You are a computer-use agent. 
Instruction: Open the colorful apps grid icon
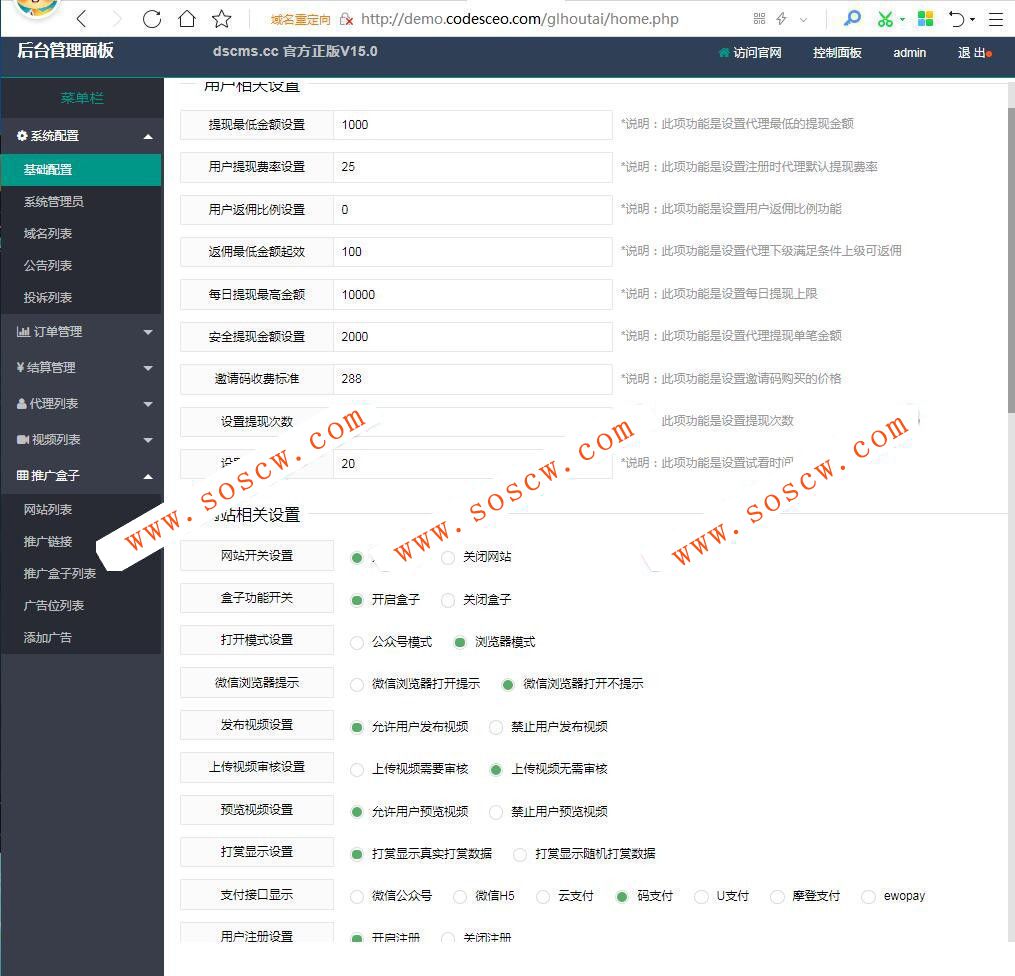(926, 19)
